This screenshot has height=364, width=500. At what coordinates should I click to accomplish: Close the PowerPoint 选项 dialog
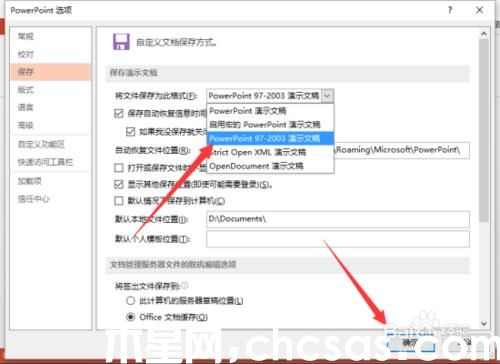coord(479,10)
